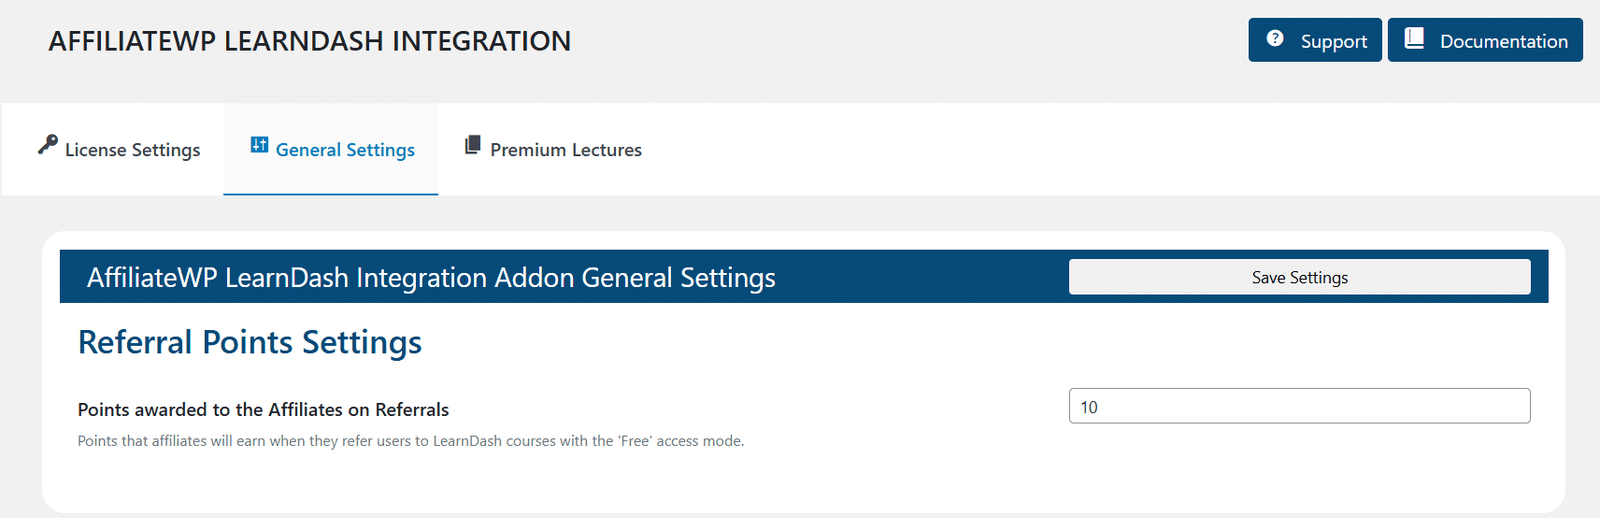This screenshot has height=518, width=1600.
Task: Click the Referral Points Settings heading
Action: 250,343
